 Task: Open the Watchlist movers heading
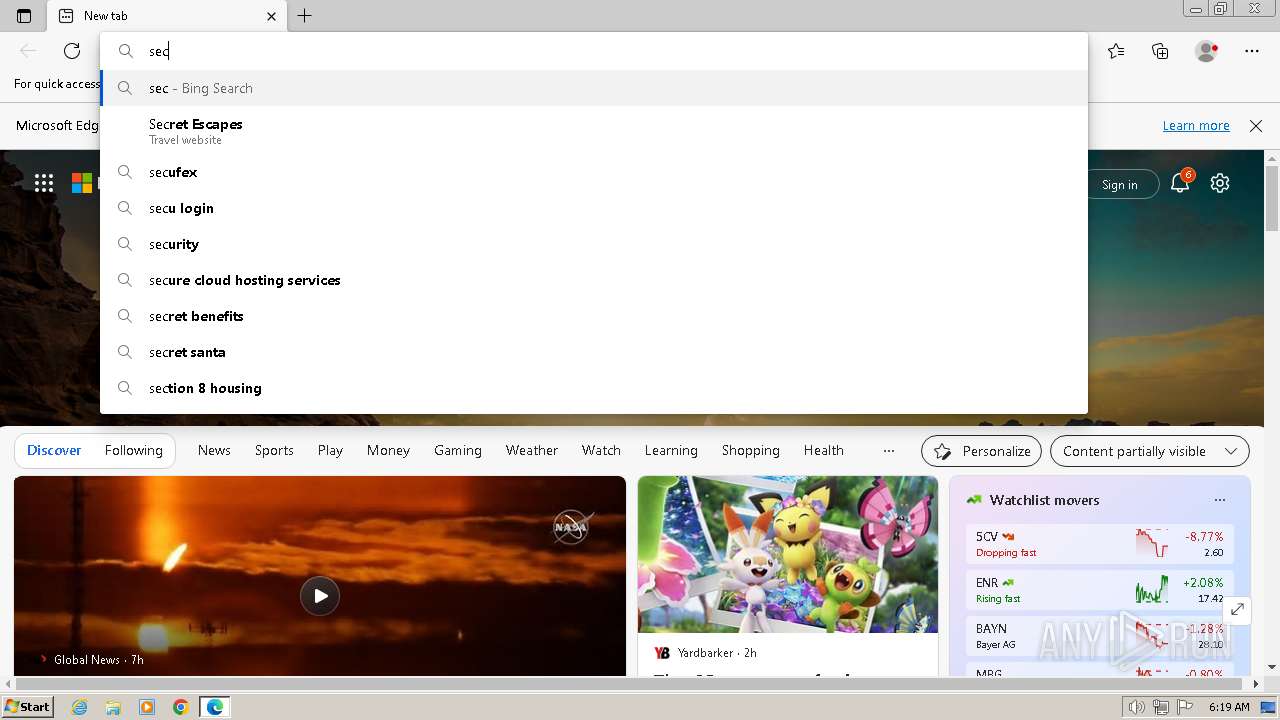click(1044, 500)
